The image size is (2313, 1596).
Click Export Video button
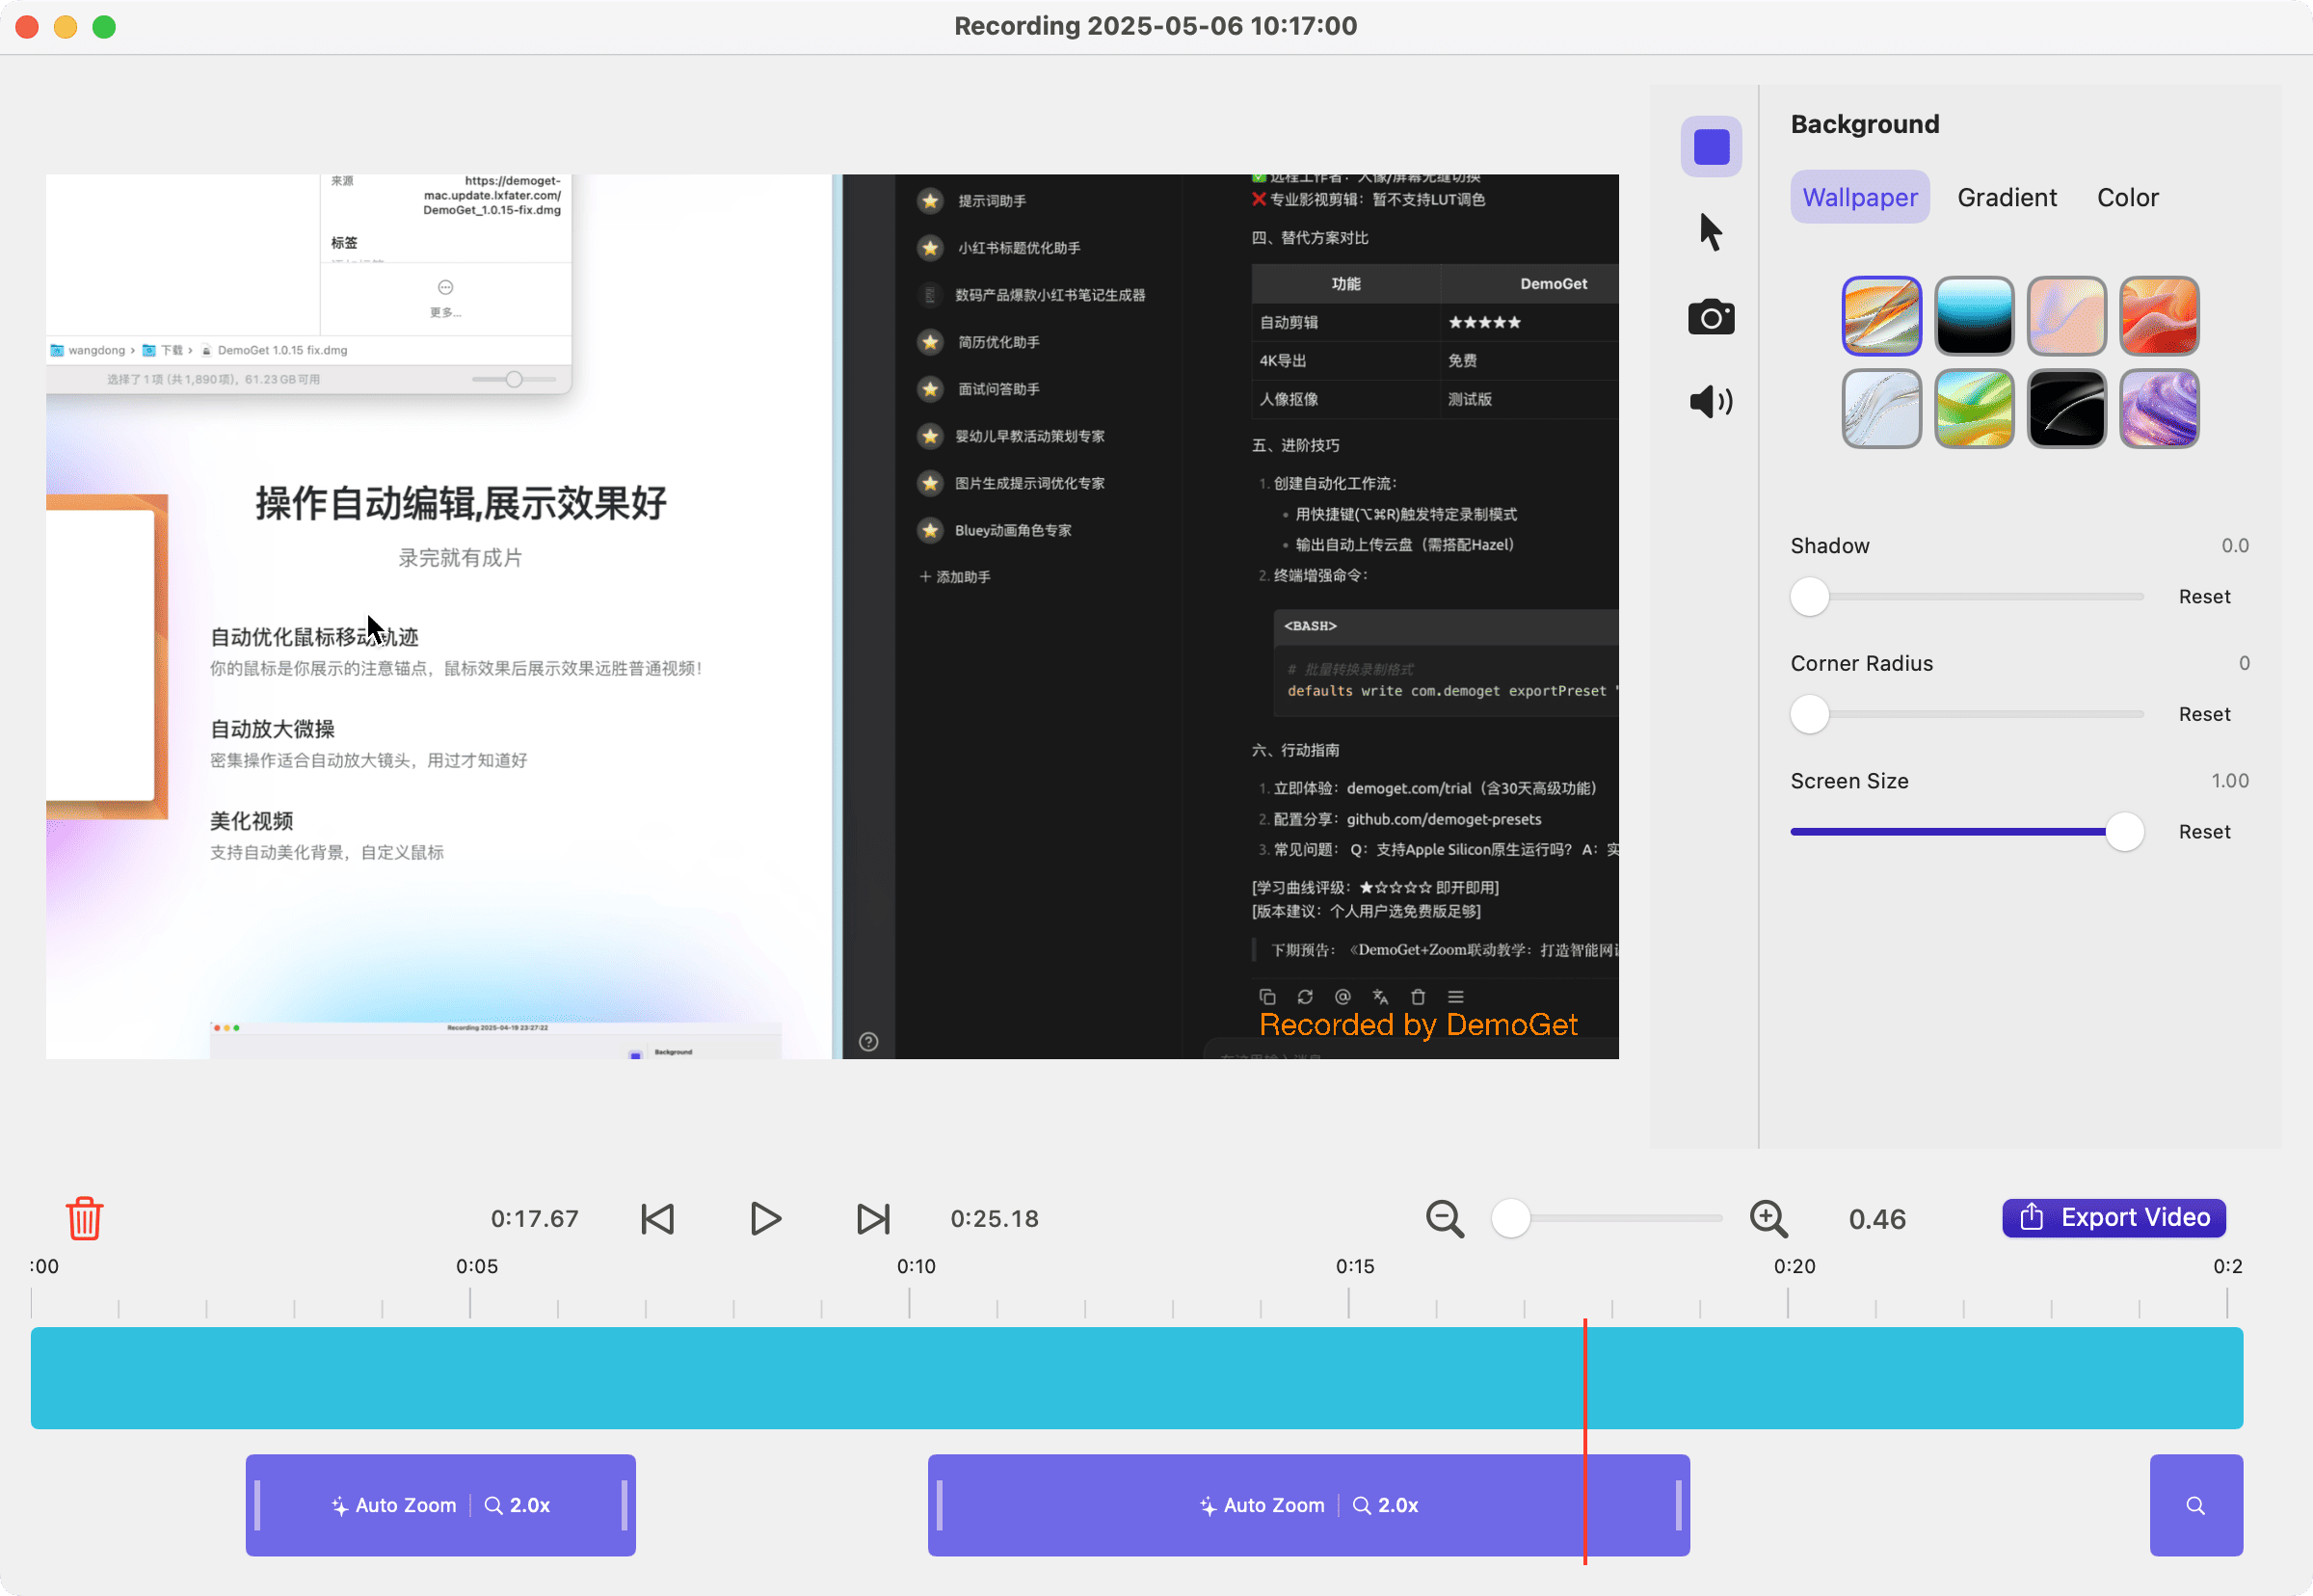coord(2113,1217)
